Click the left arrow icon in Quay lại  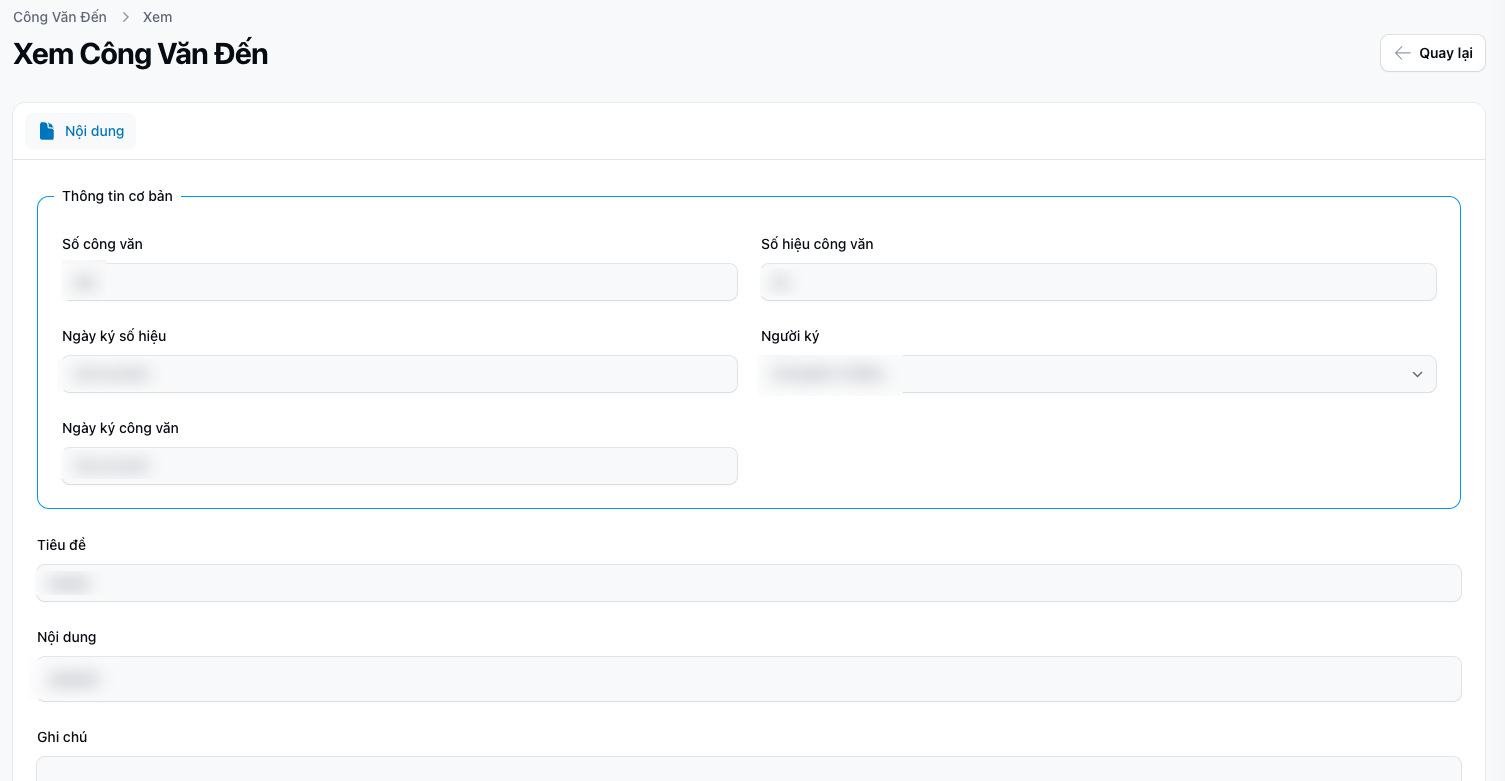click(x=1403, y=53)
